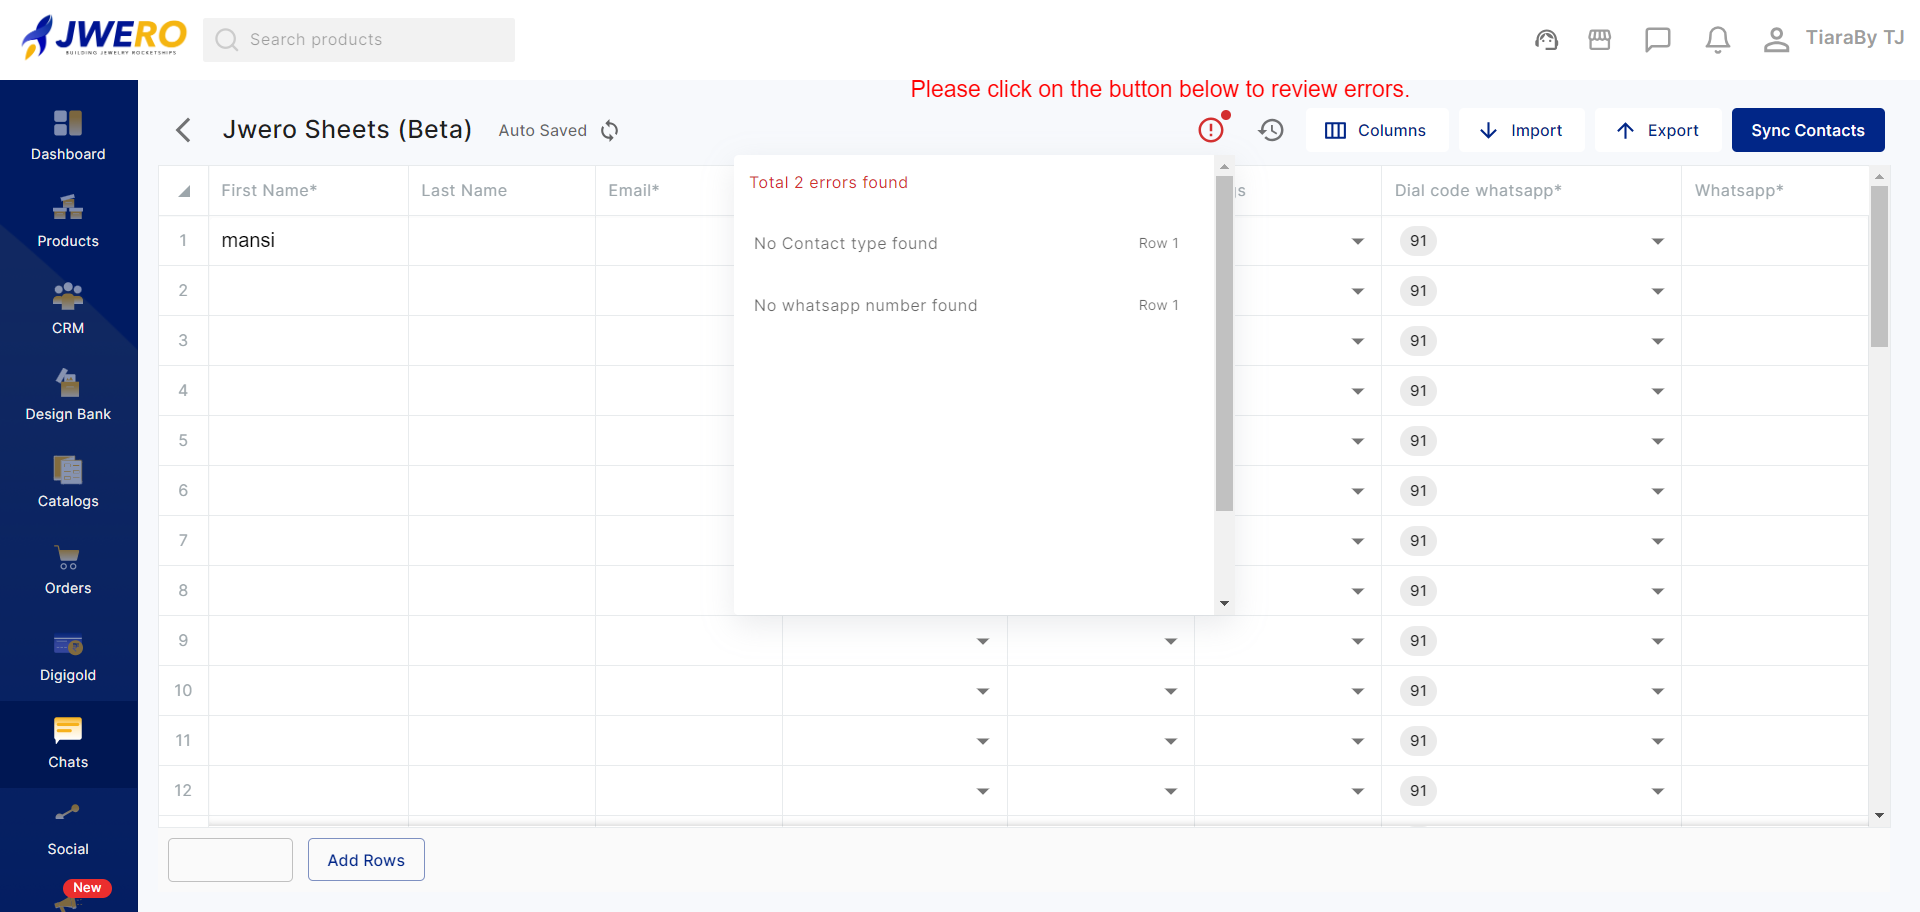Expand dial code dropdown in row 5
1920x912 pixels.
[x=1657, y=441]
